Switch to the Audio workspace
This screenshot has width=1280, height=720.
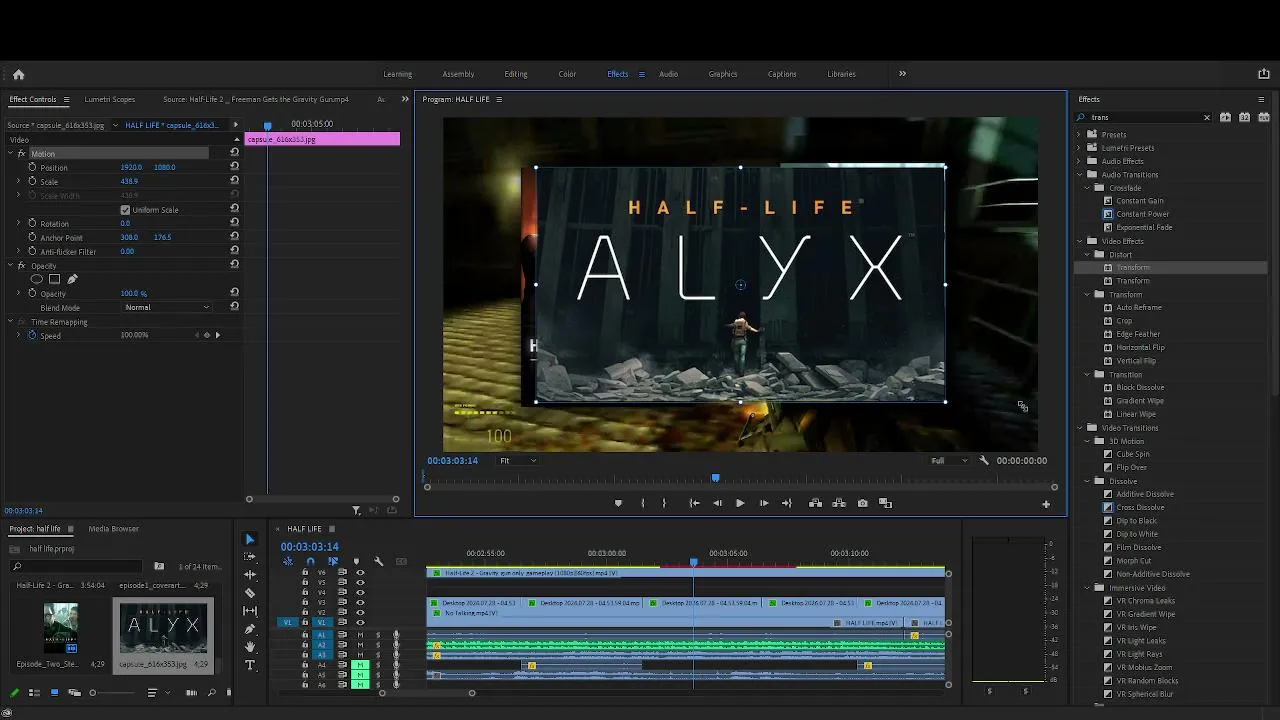[668, 74]
